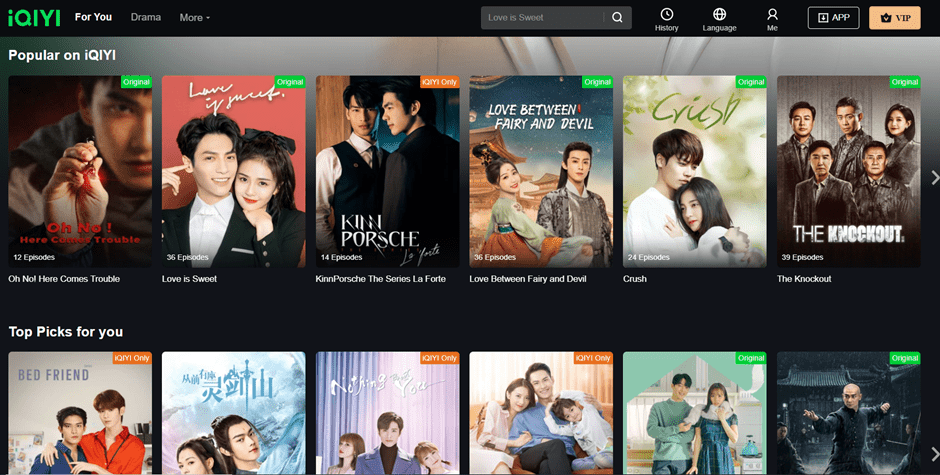940x475 pixels.
Task: Open Oh No! Here Comes Trouble poster
Action: point(80,172)
